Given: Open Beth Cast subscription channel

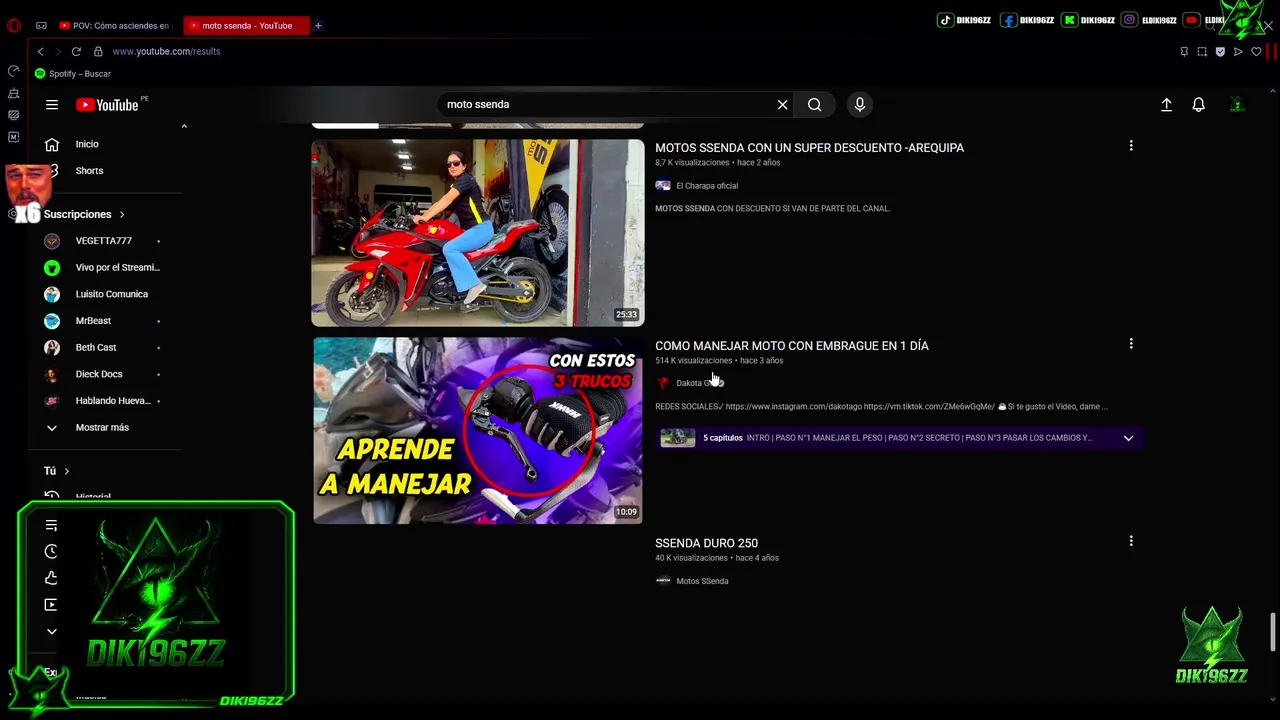Looking at the screenshot, I should pos(96,347).
